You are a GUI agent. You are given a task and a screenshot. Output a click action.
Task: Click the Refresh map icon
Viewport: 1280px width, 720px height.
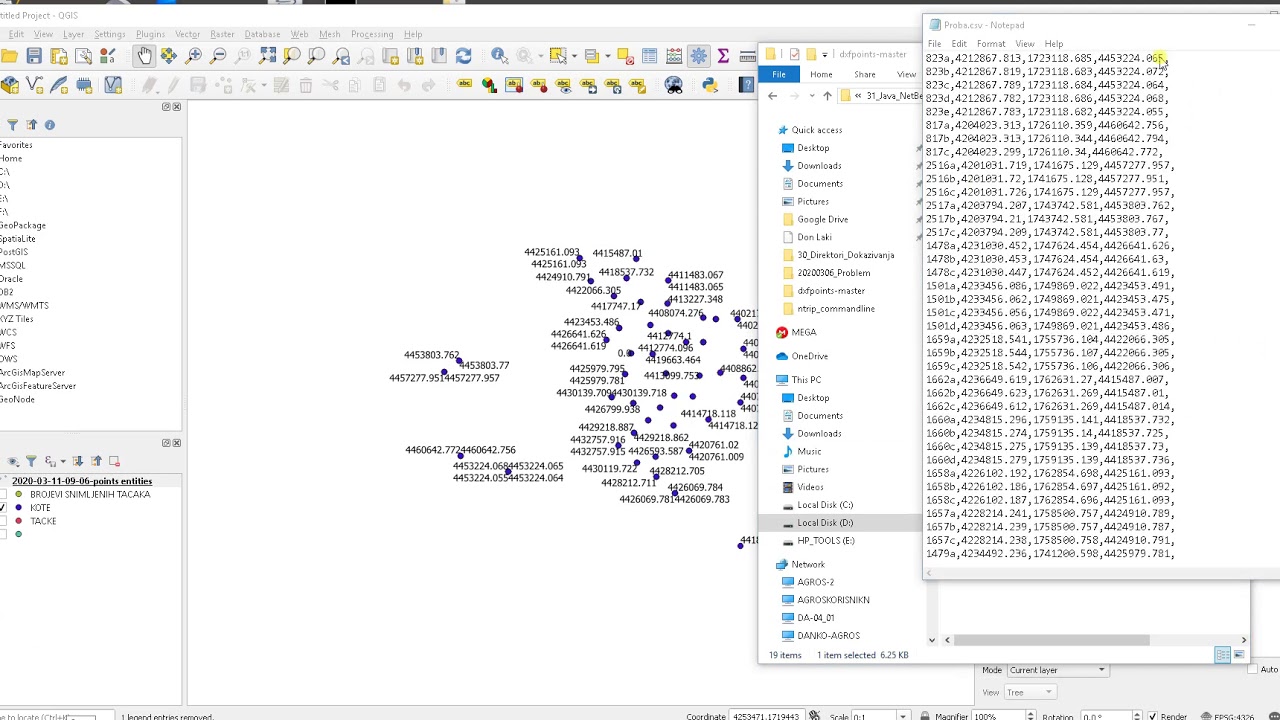pos(463,56)
